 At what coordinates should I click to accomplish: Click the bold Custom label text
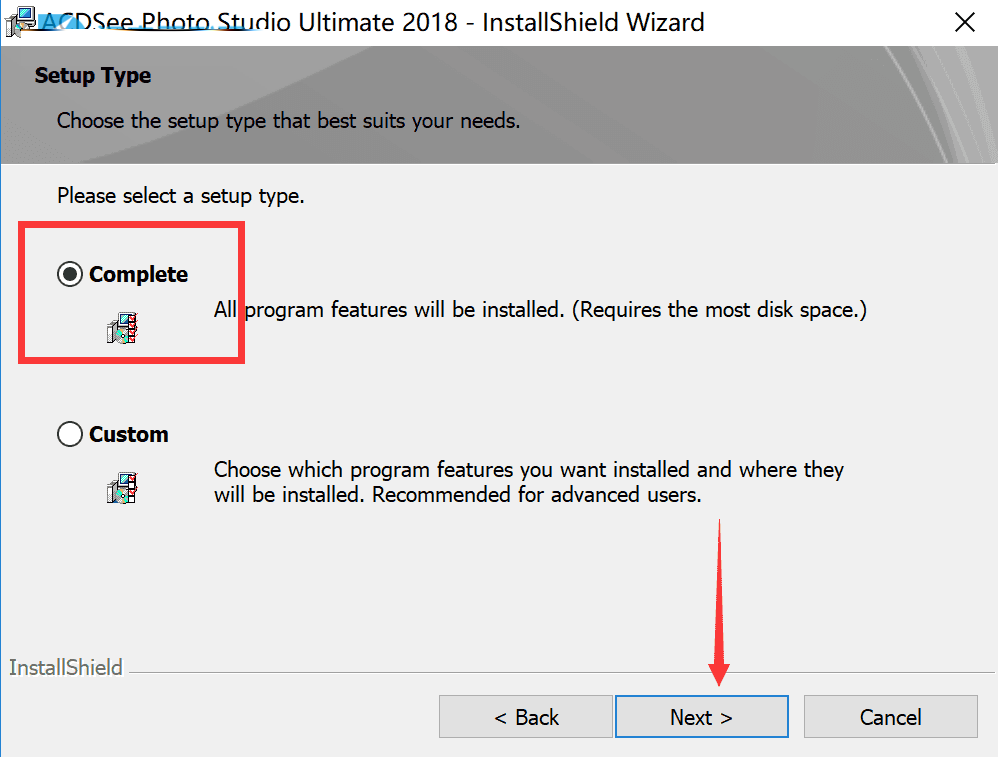click(x=128, y=435)
